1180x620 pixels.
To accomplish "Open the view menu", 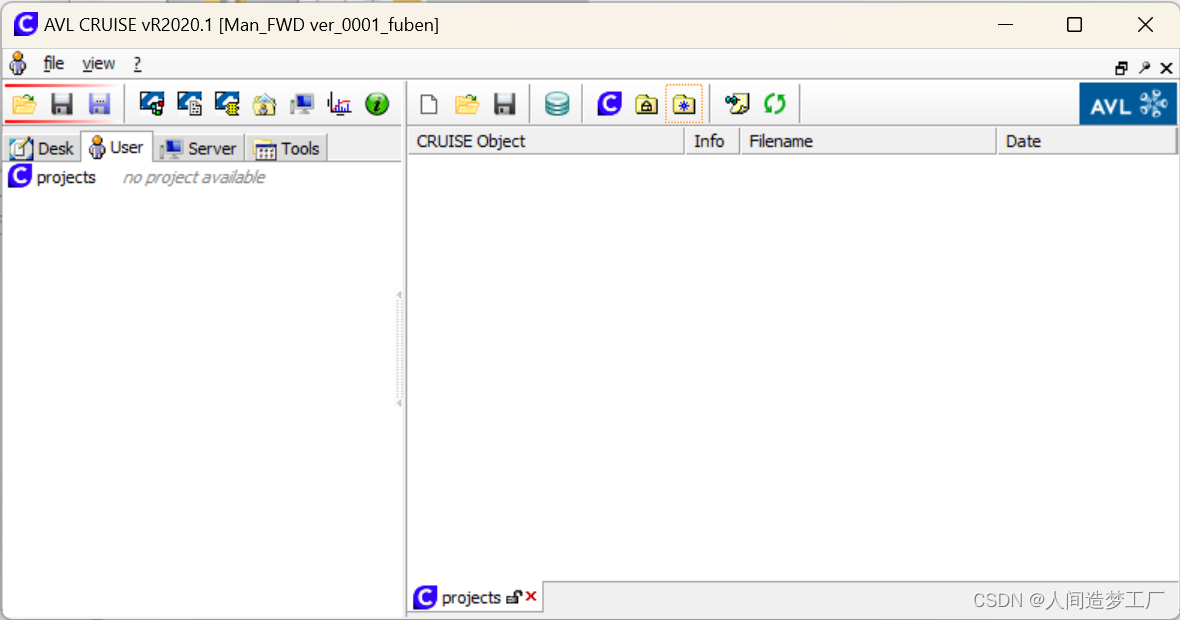I will 99,64.
